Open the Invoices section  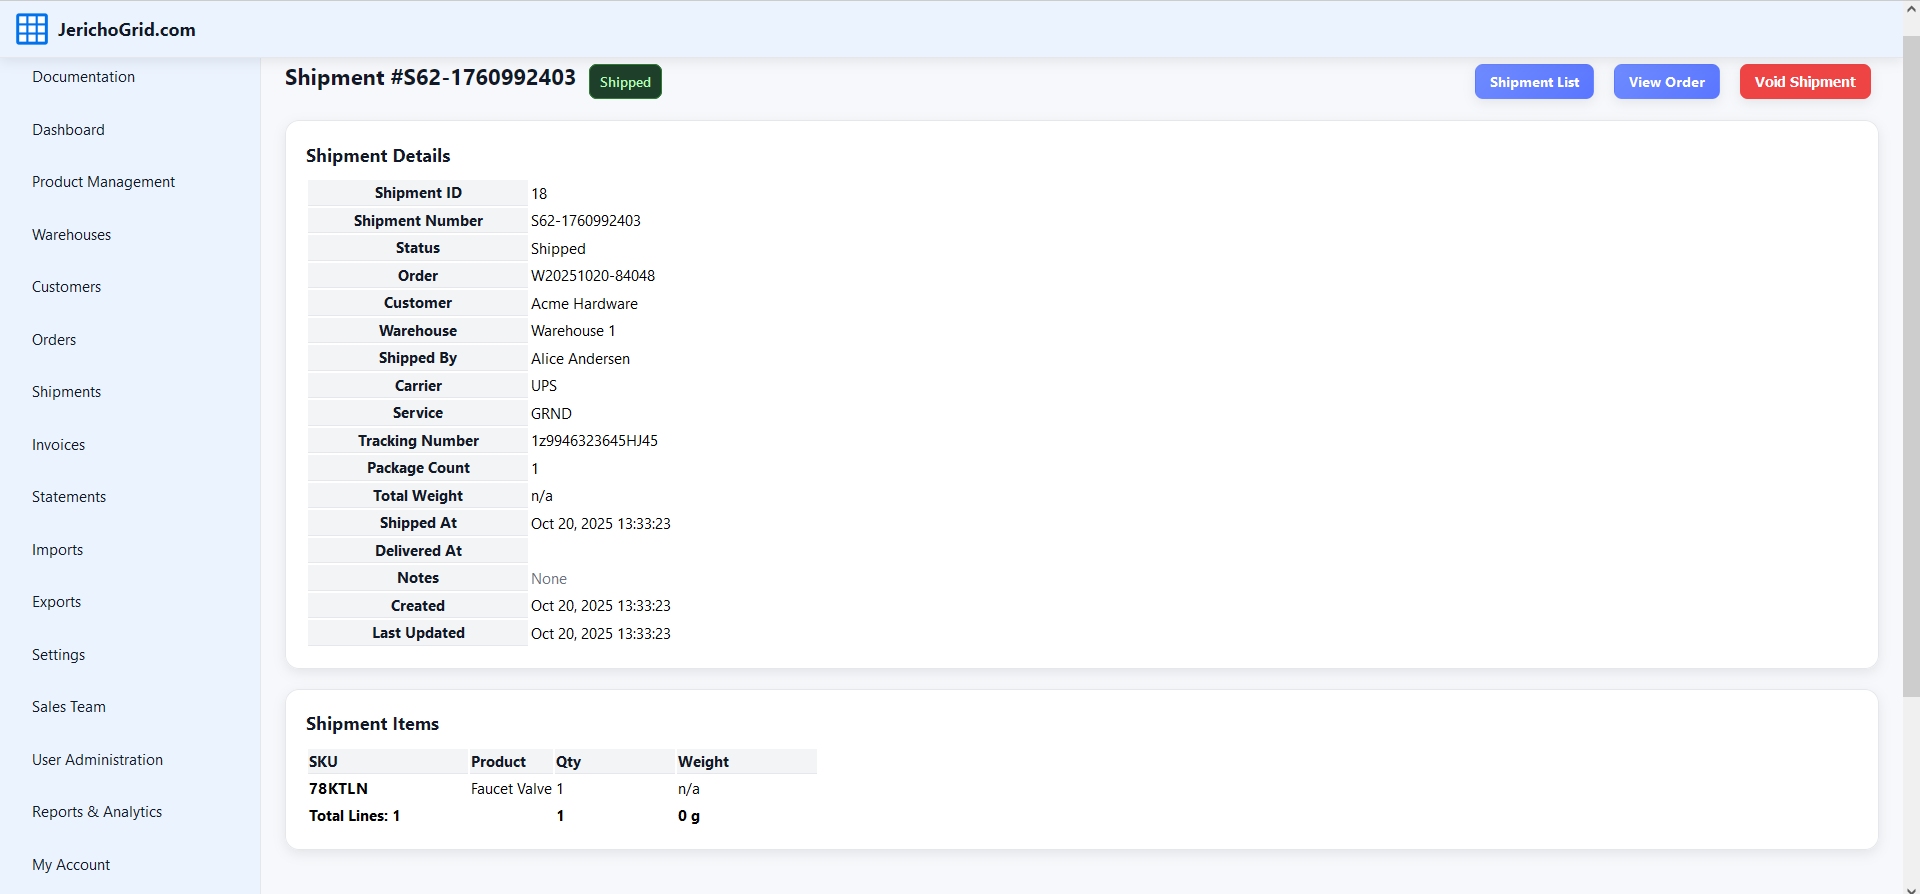click(x=58, y=445)
